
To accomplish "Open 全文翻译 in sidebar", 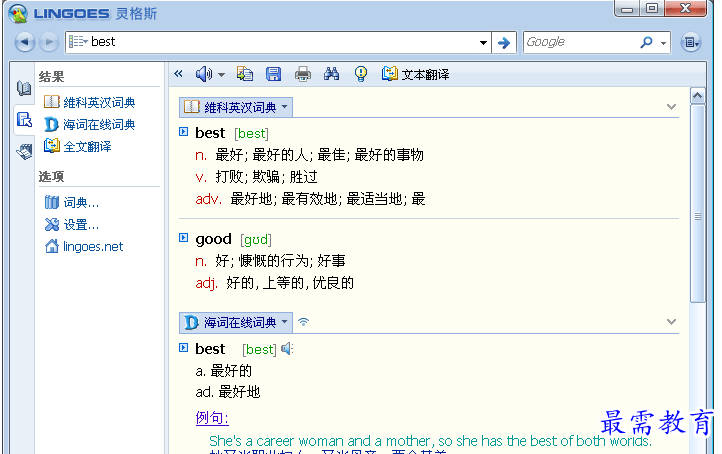I will (77, 146).
